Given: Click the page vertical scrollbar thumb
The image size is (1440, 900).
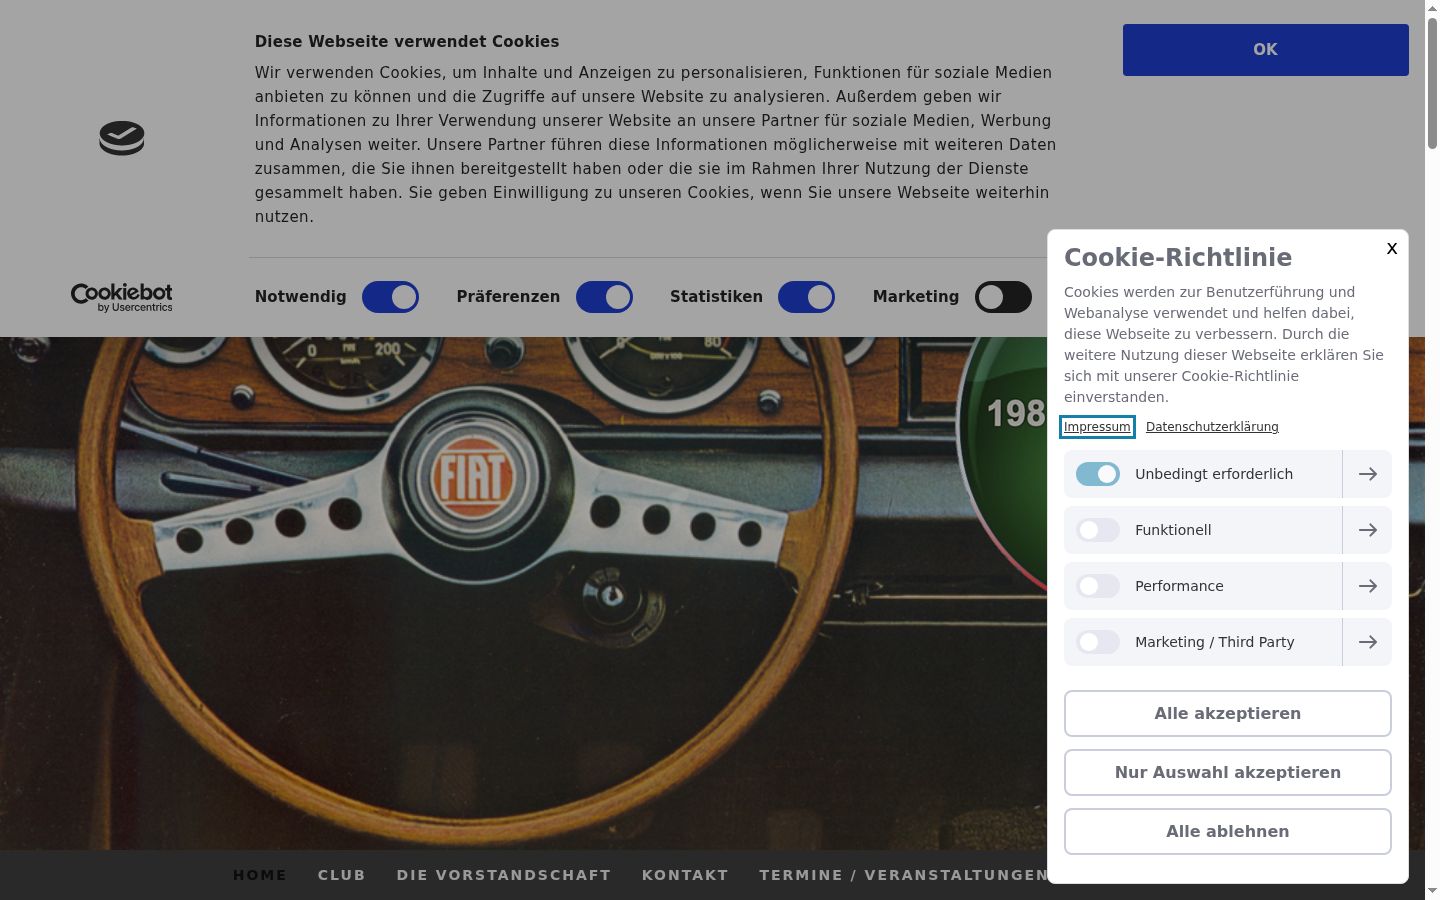Looking at the screenshot, I should click(x=1432, y=82).
